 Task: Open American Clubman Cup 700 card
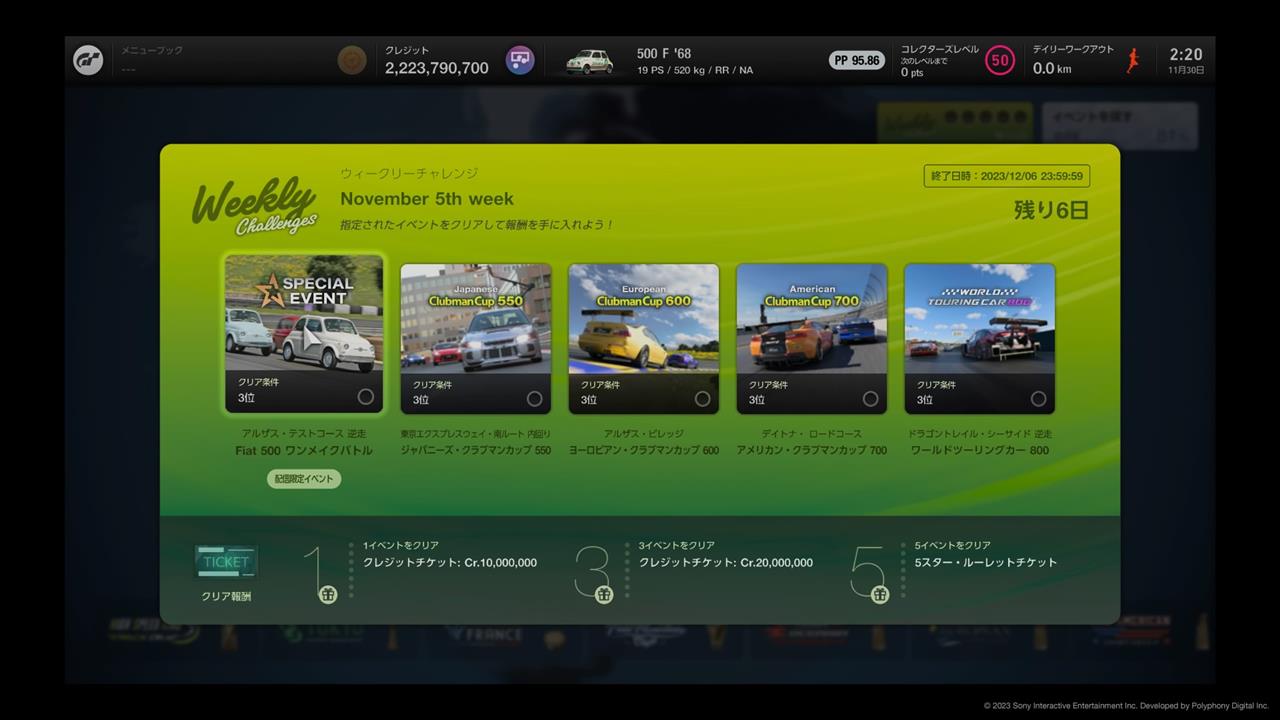click(812, 339)
